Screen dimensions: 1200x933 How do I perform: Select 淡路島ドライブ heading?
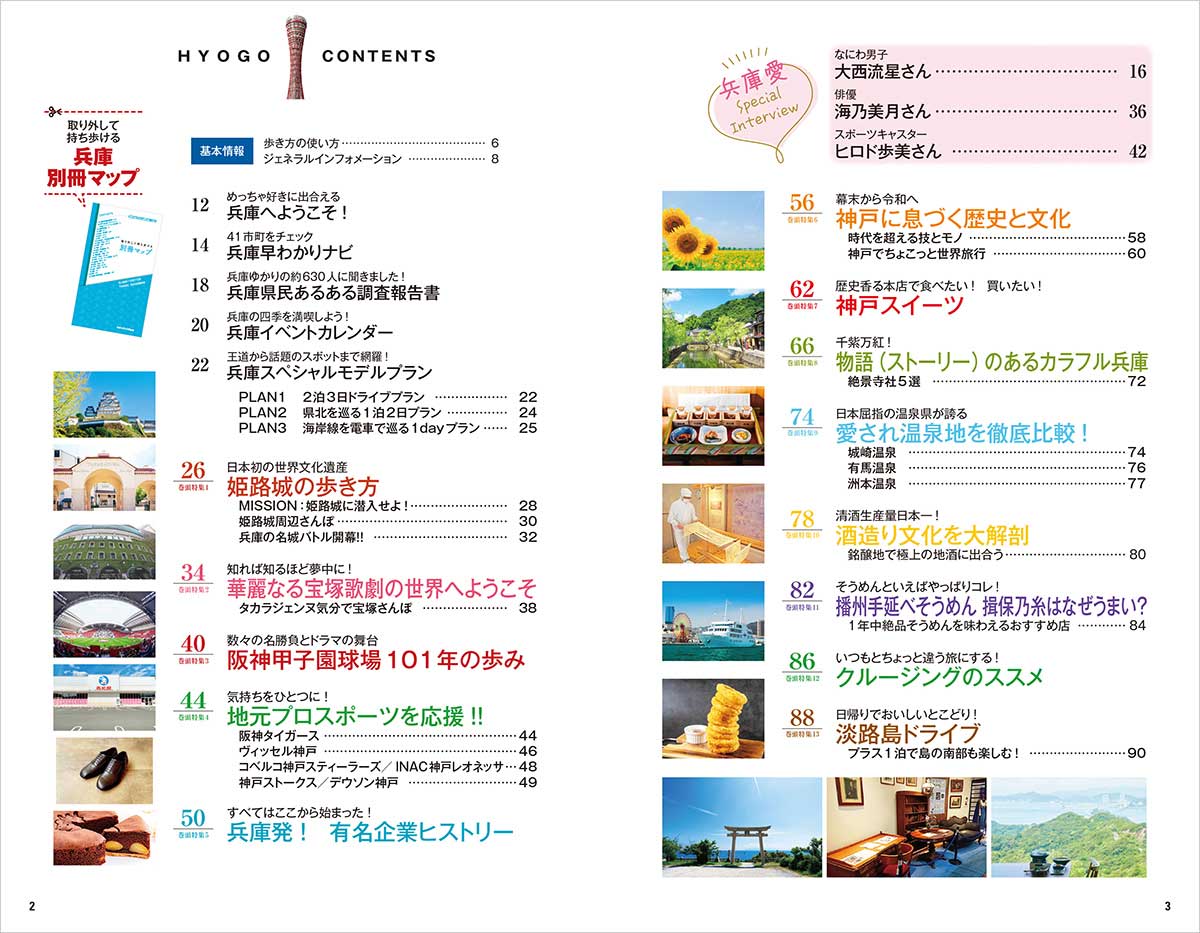[x=907, y=733]
